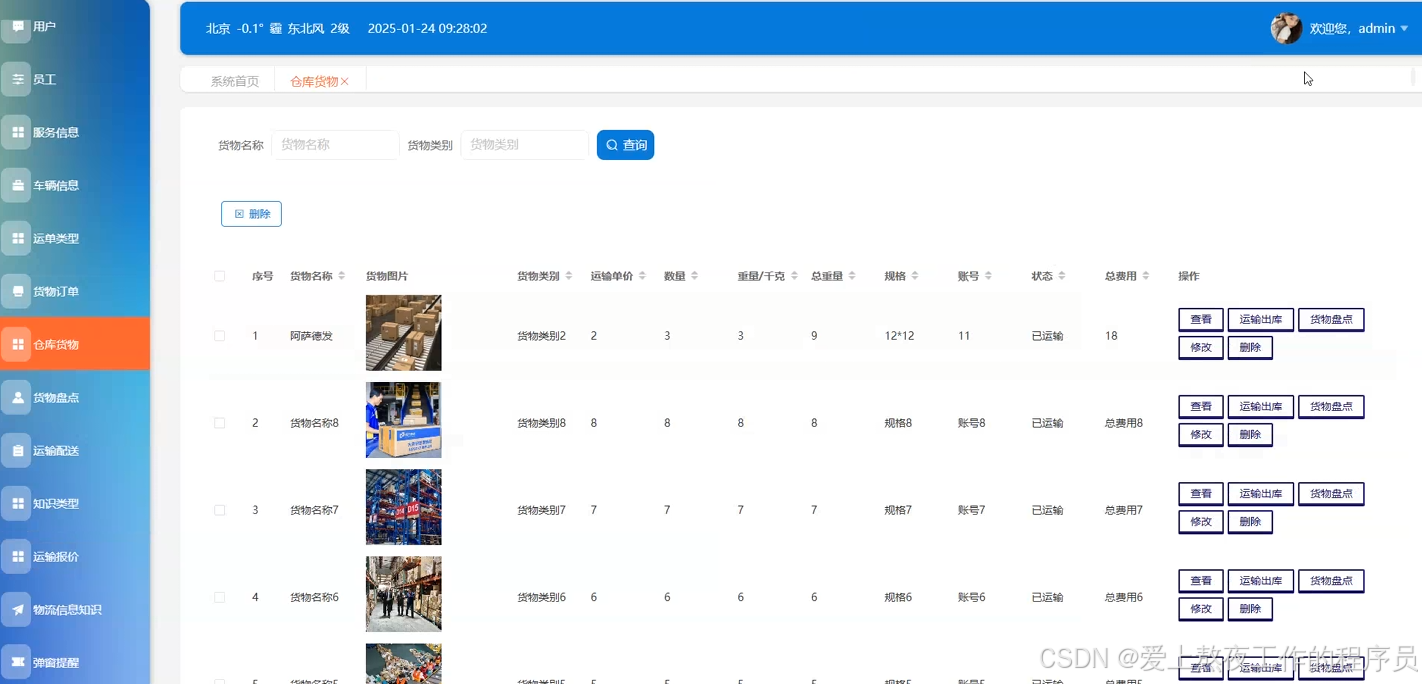Click the 物流信息知识 paper-plane icon
This screenshot has height=684, width=1422.
point(17,609)
